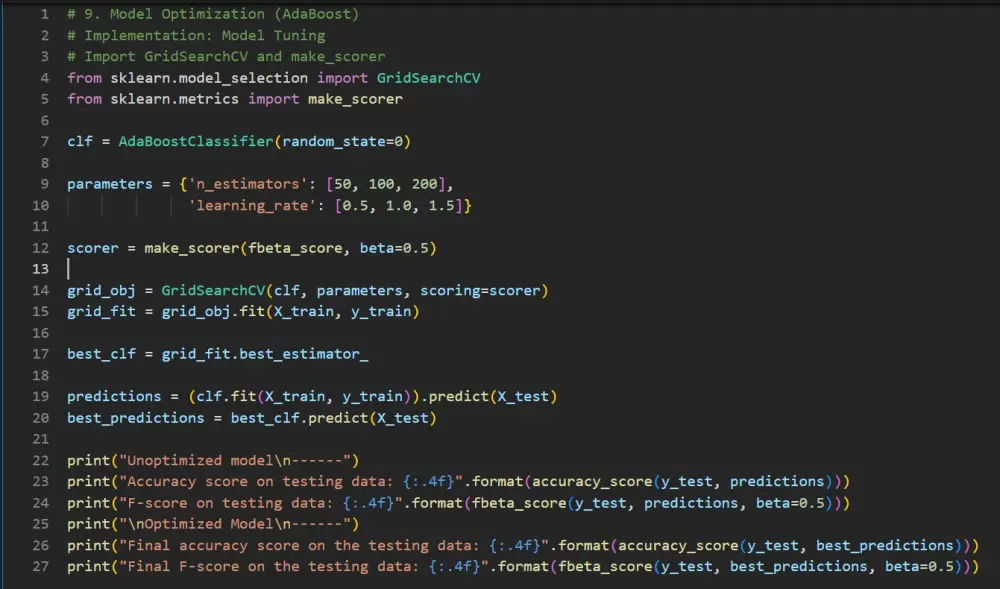1000x589 pixels.
Task: Click 'best_predictions' on line 26
Action: tap(885, 546)
